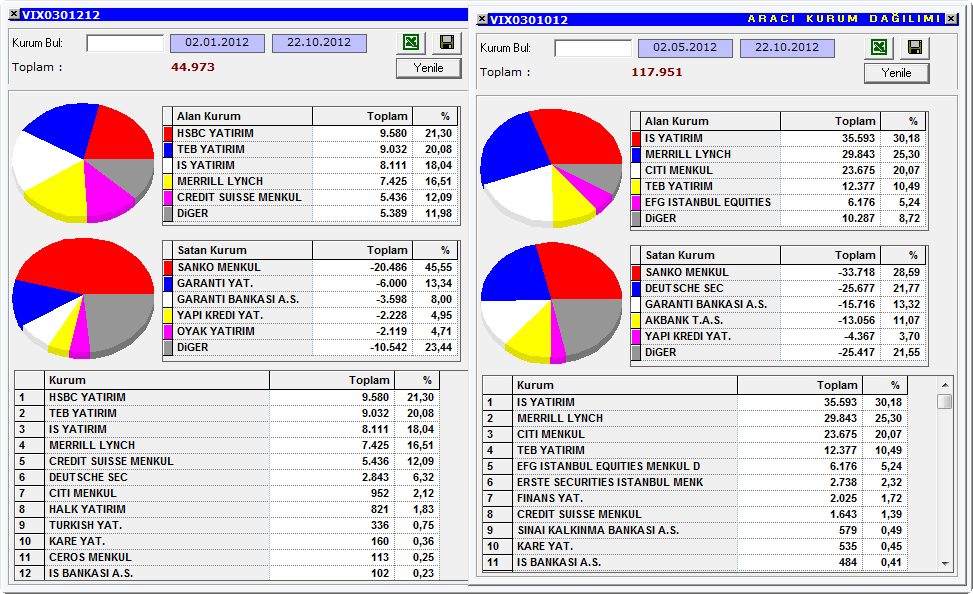Select SANKO MENKUL seller row with -20.486
Viewport: 973px width, 594px height.
tap(310, 268)
